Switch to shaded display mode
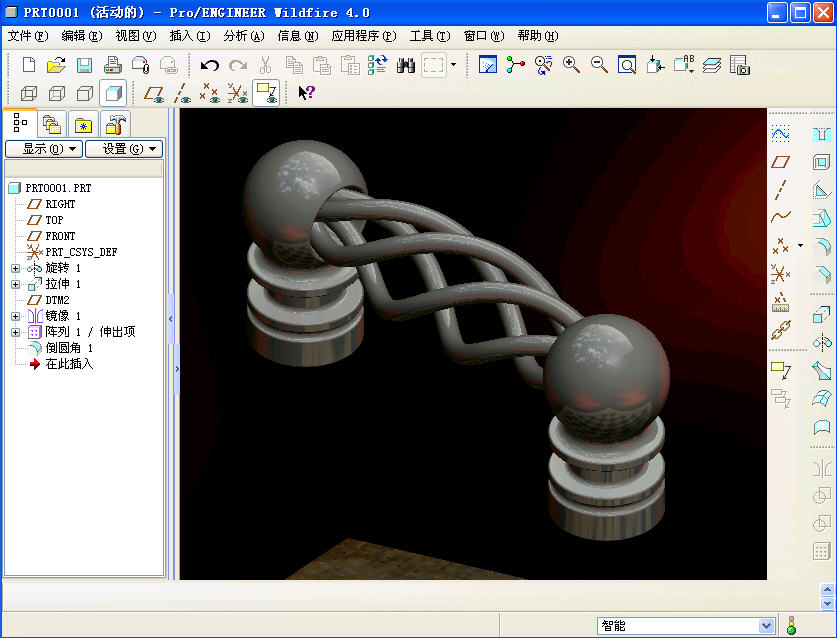This screenshot has height=638, width=837. pos(113,93)
